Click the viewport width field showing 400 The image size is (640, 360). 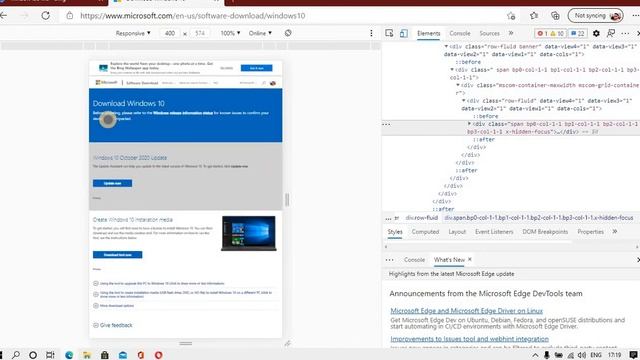(170, 33)
